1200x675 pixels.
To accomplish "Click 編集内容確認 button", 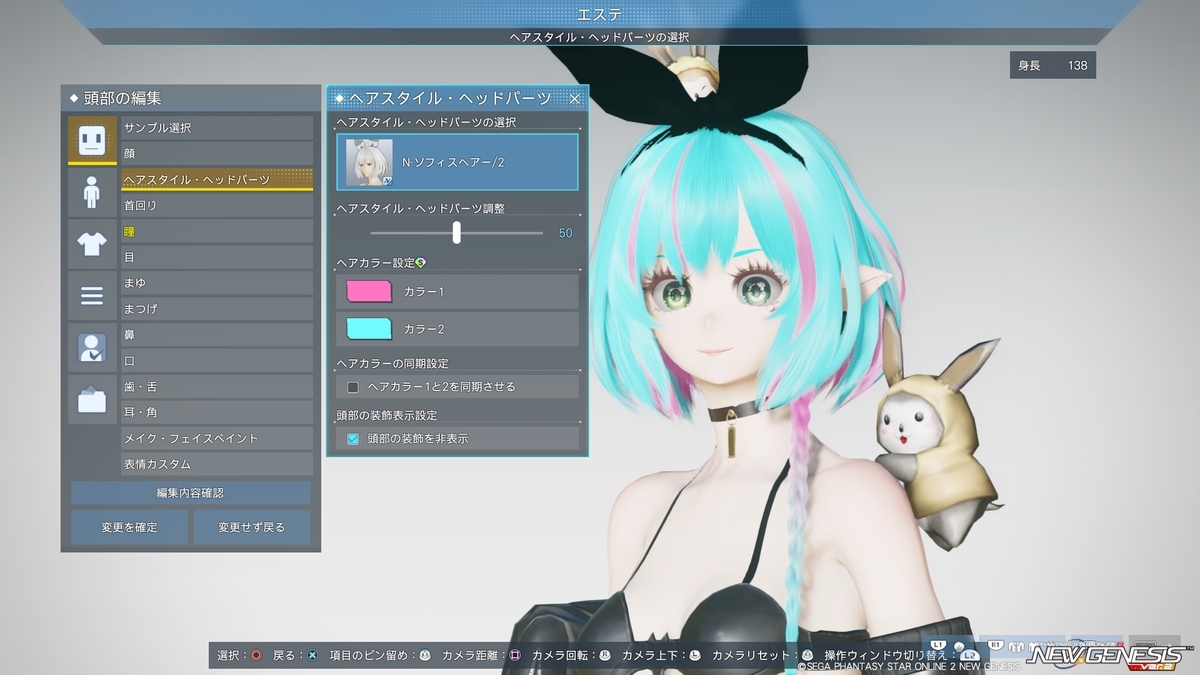I will pyautogui.click(x=190, y=493).
